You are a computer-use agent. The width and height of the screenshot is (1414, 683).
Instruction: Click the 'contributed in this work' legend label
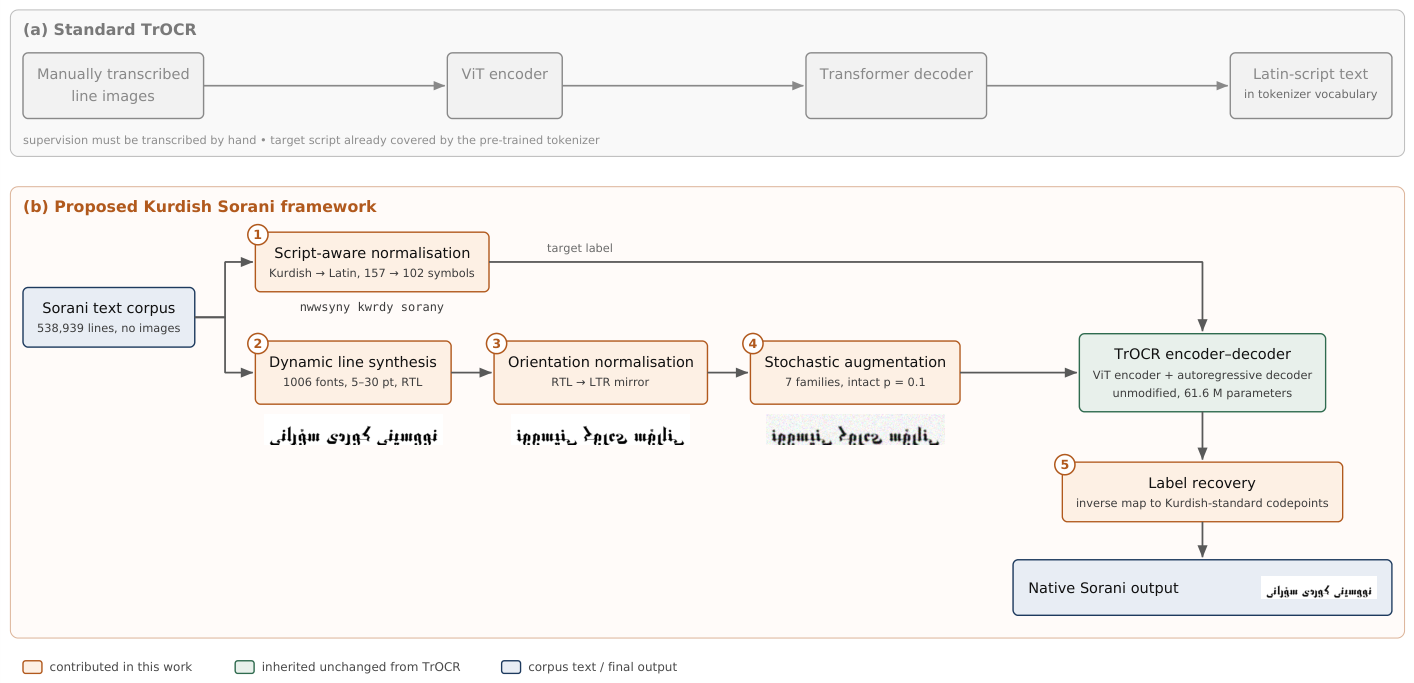121,667
